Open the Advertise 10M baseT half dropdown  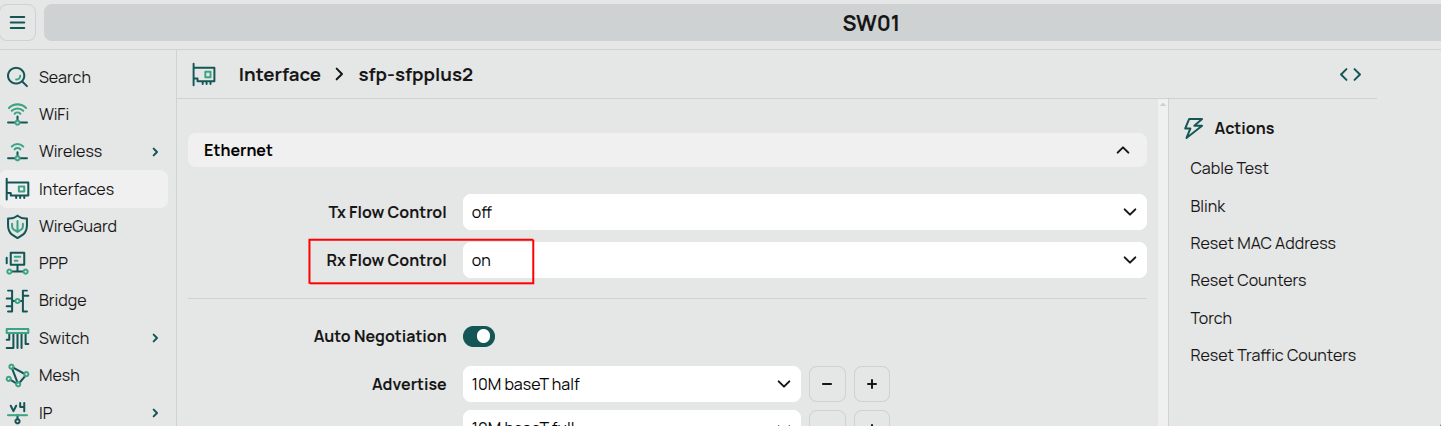pyautogui.click(x=631, y=384)
